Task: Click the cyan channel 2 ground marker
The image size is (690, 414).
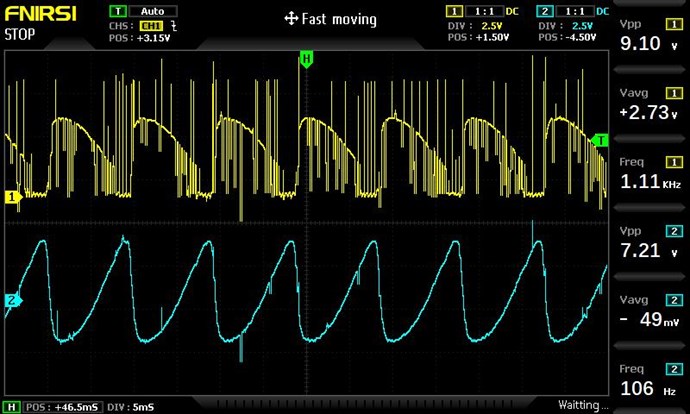Action: [x=13, y=300]
